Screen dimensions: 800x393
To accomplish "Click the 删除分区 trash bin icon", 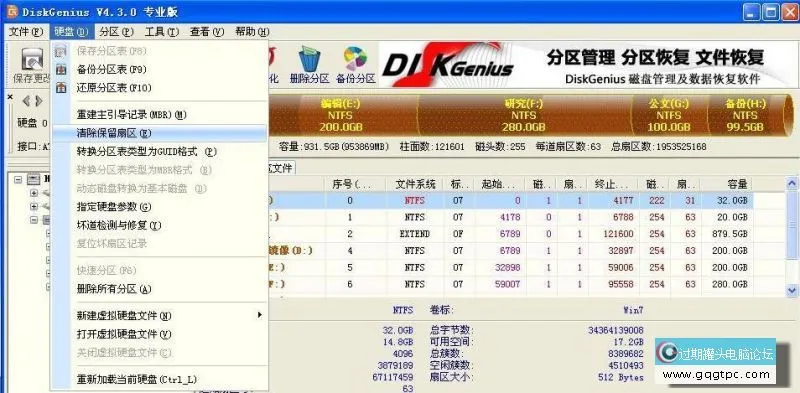I will 309,59.
